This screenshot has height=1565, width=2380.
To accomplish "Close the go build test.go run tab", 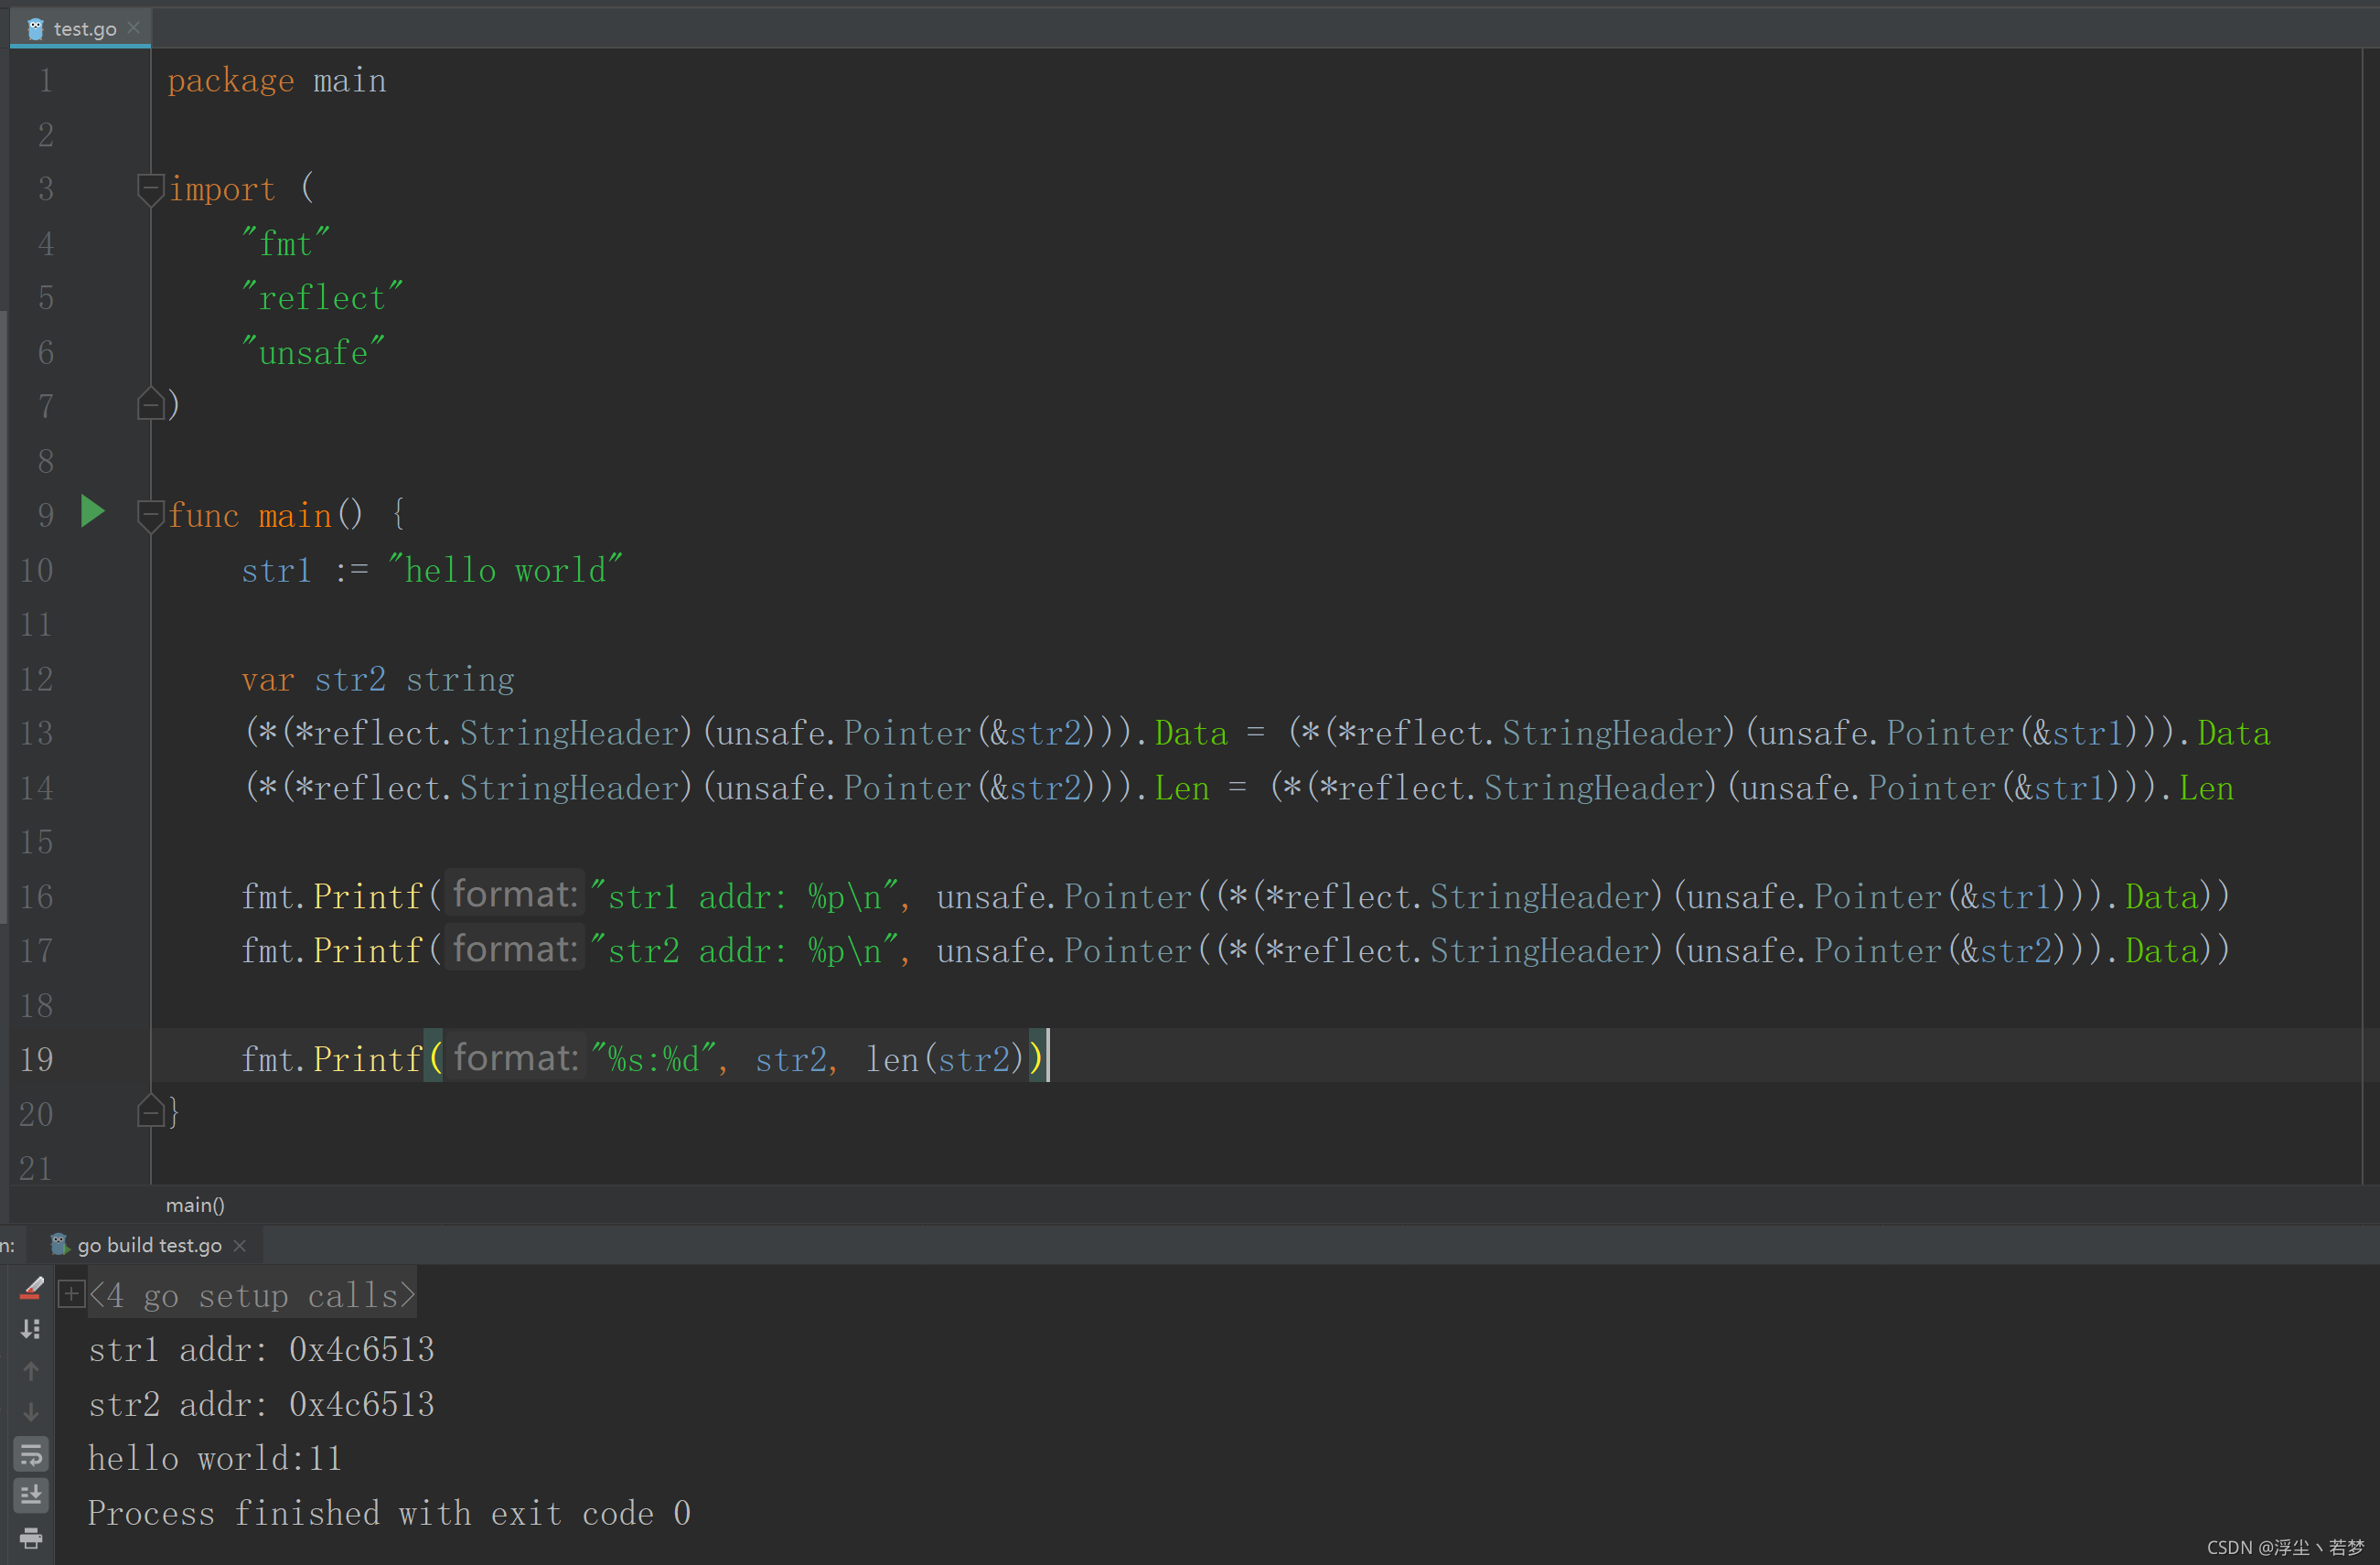I will point(240,1245).
